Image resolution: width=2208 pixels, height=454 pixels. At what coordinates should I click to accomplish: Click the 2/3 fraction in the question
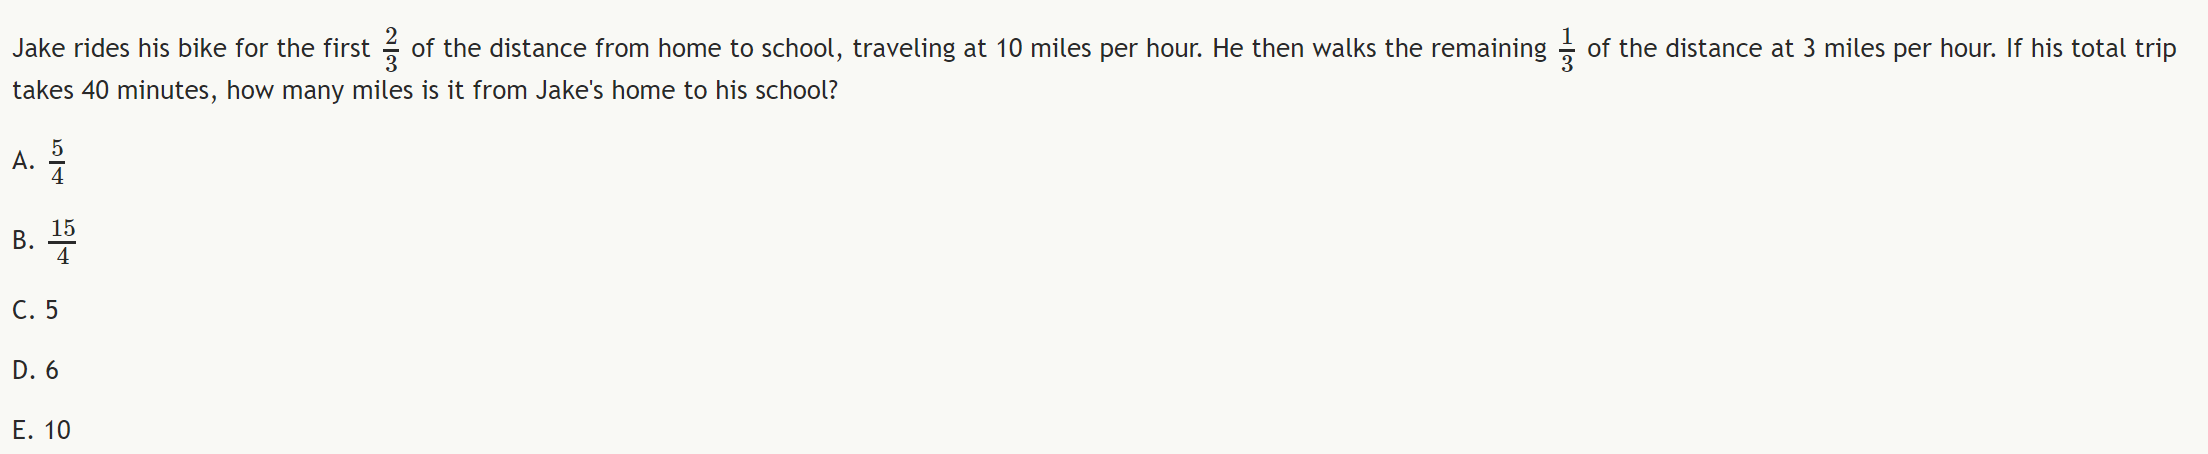(x=391, y=49)
